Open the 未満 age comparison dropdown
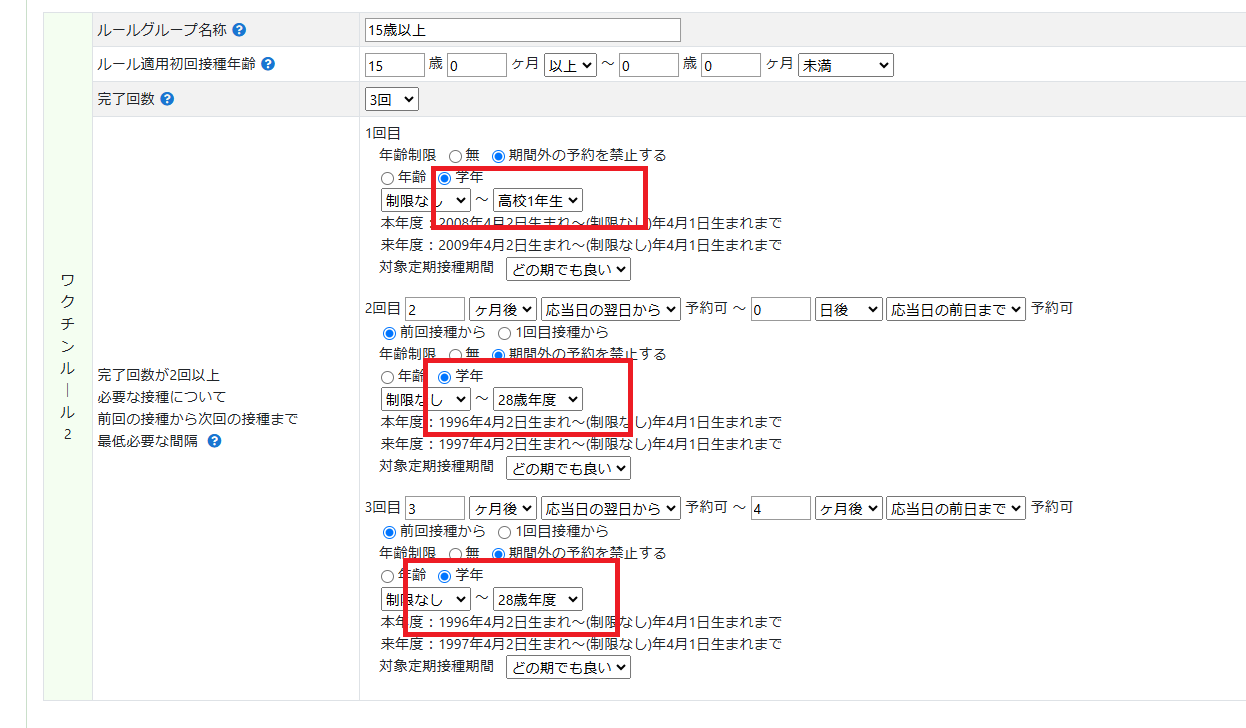 [845, 65]
